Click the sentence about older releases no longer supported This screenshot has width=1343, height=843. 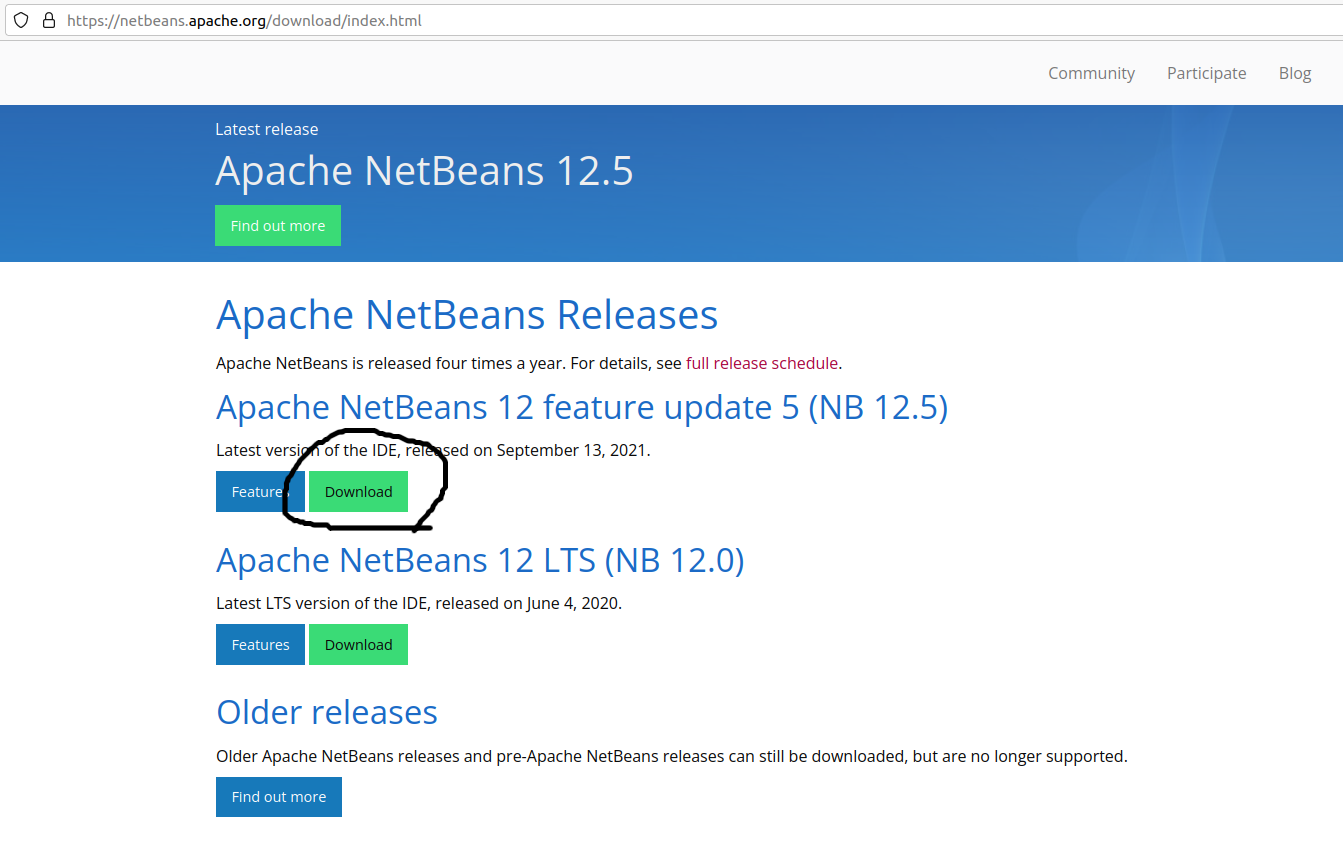click(672, 756)
